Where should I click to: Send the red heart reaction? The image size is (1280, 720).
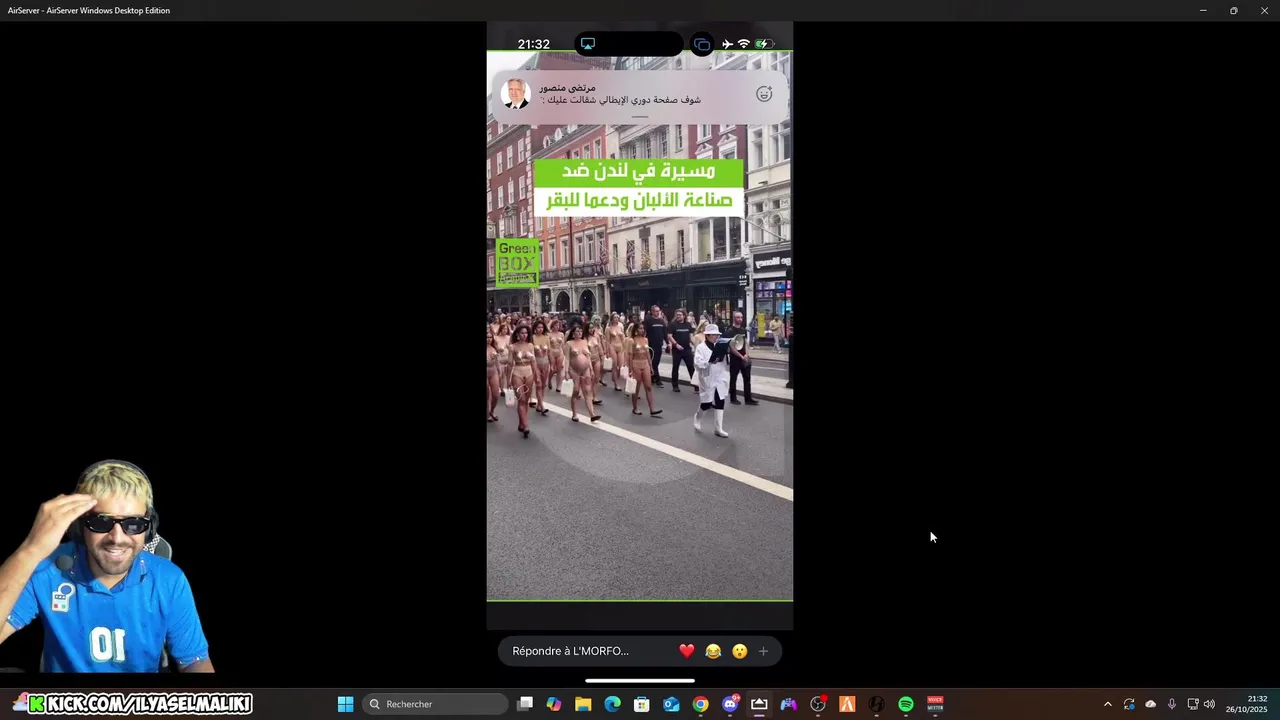[686, 651]
